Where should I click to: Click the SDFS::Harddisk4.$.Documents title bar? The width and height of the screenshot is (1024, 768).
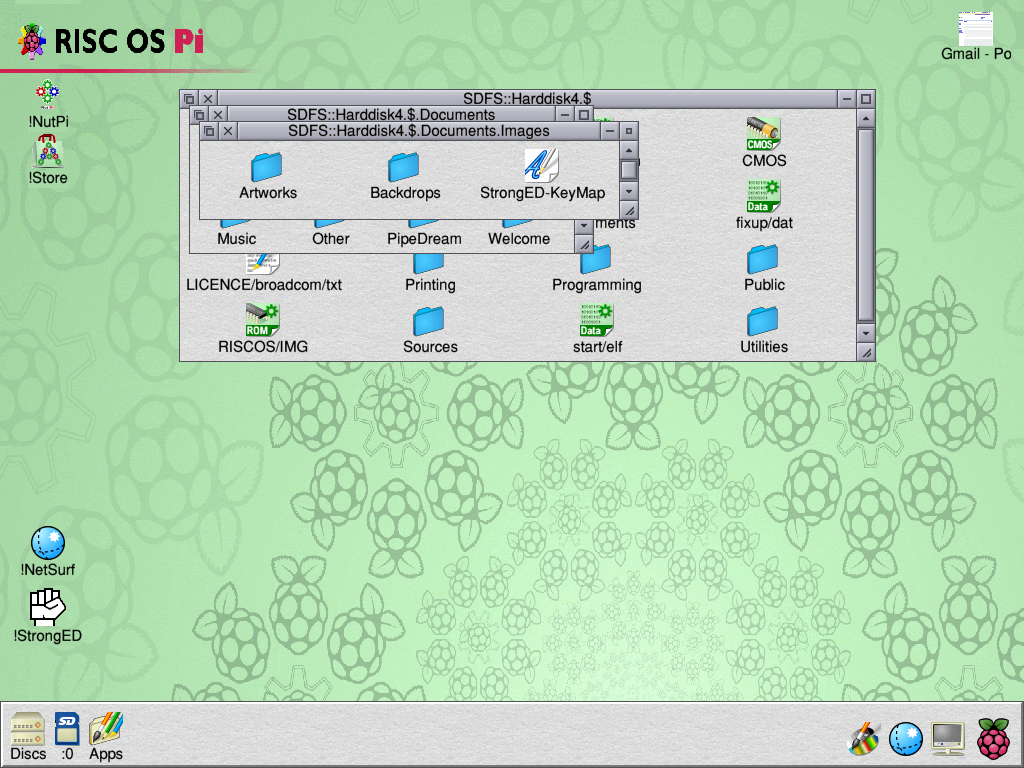pos(391,115)
